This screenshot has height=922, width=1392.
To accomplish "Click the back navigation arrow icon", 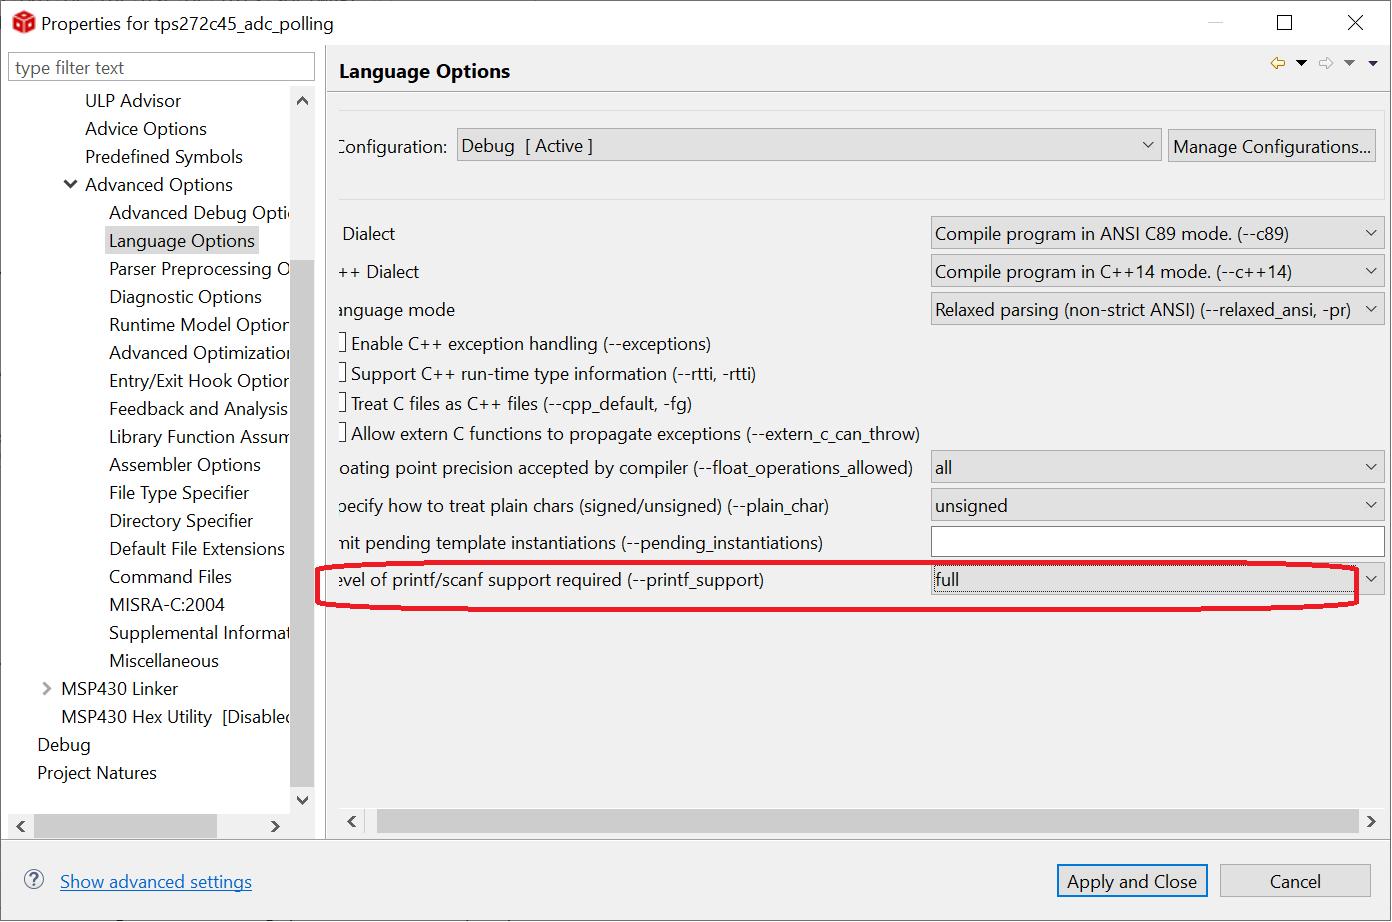I will [x=1278, y=63].
